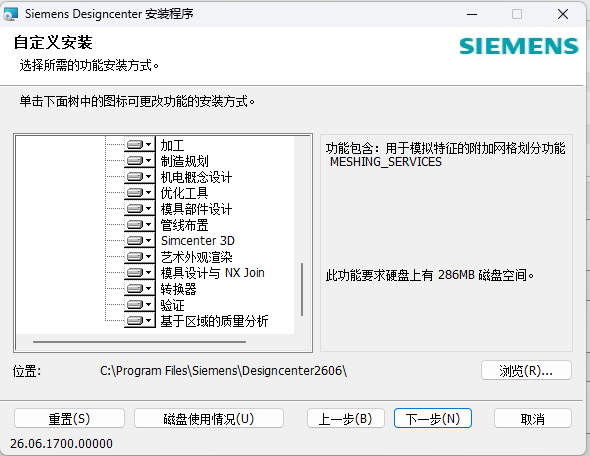Click the horizontal scrollbar of the feature tree
This screenshot has height=456, width=590.
(x=139, y=342)
